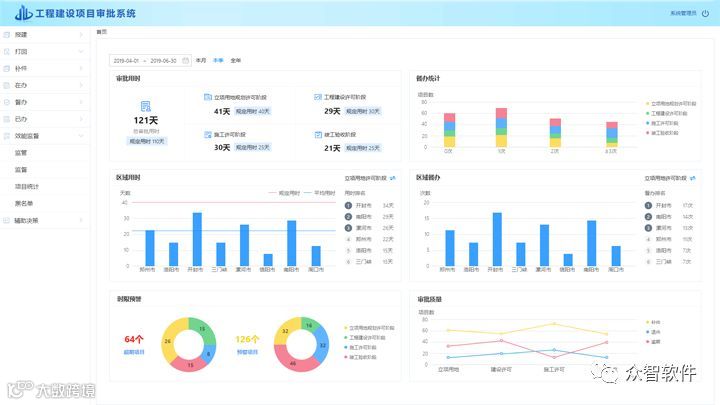Click the 竣工验收阶段 icon in 审批用时
Image resolution: width=720 pixels, height=405 pixels.
coord(318,135)
